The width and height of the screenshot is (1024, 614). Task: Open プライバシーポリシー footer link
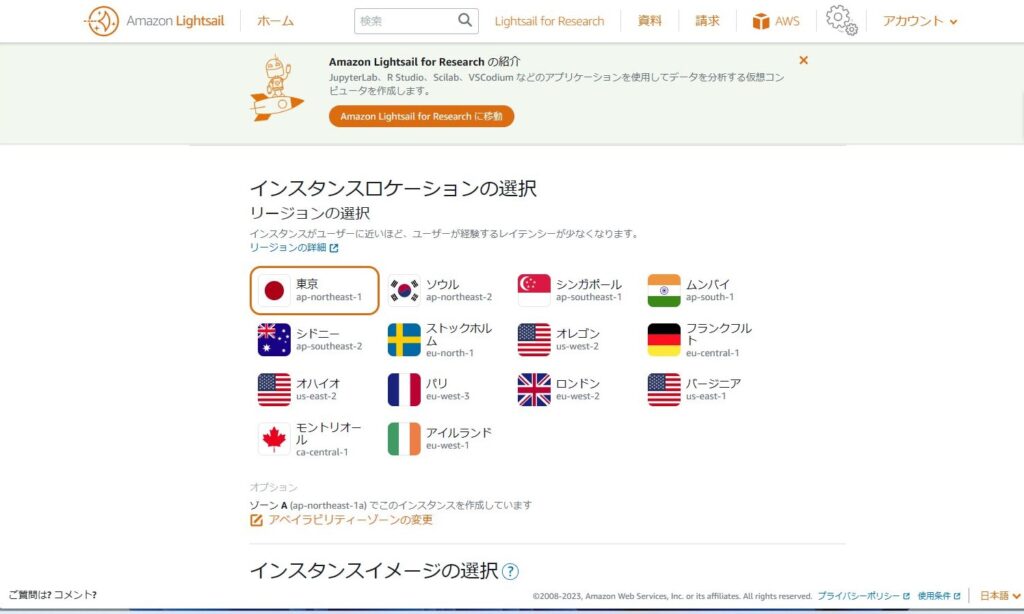coord(859,596)
